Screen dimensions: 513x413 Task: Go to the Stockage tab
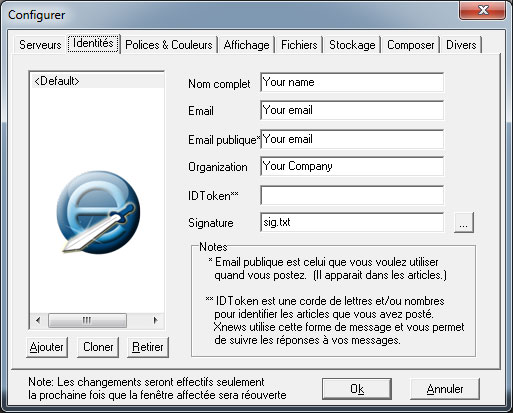click(x=352, y=45)
